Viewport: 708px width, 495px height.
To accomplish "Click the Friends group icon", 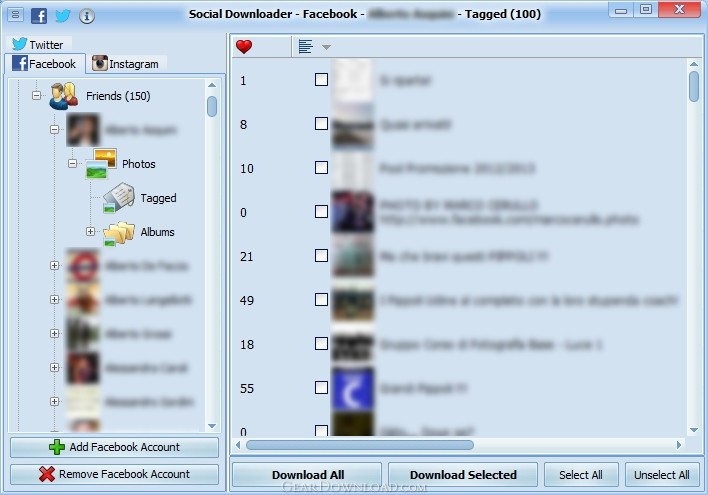I will (x=64, y=96).
